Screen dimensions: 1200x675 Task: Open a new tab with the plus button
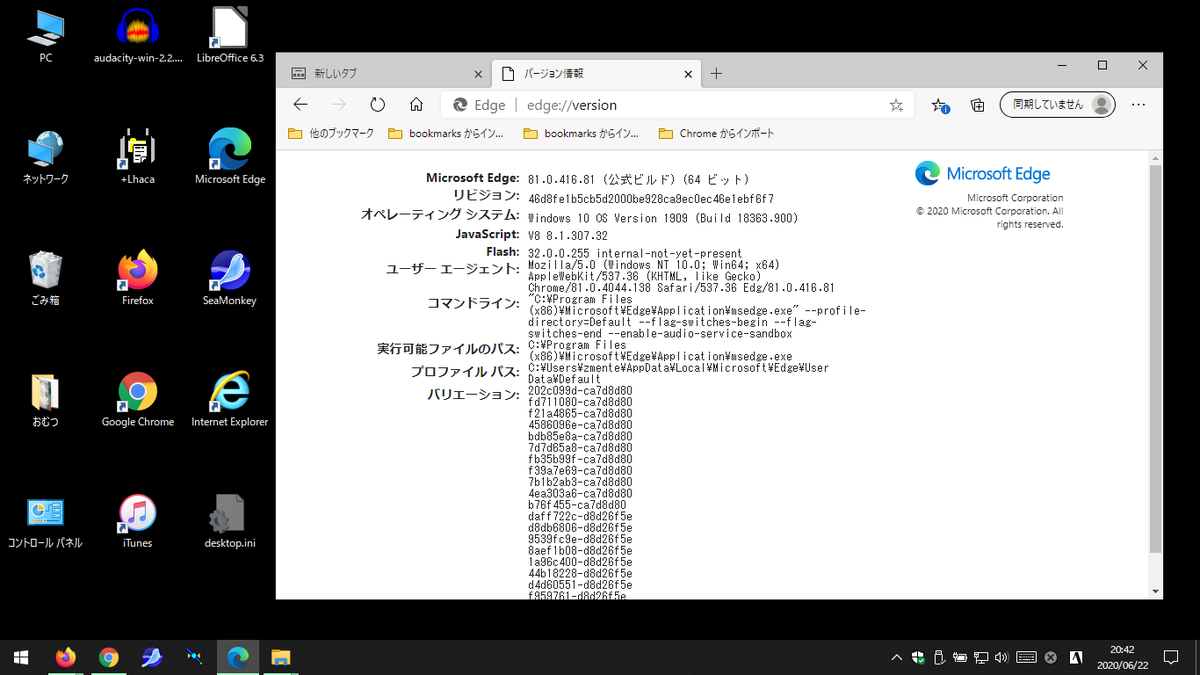click(716, 74)
